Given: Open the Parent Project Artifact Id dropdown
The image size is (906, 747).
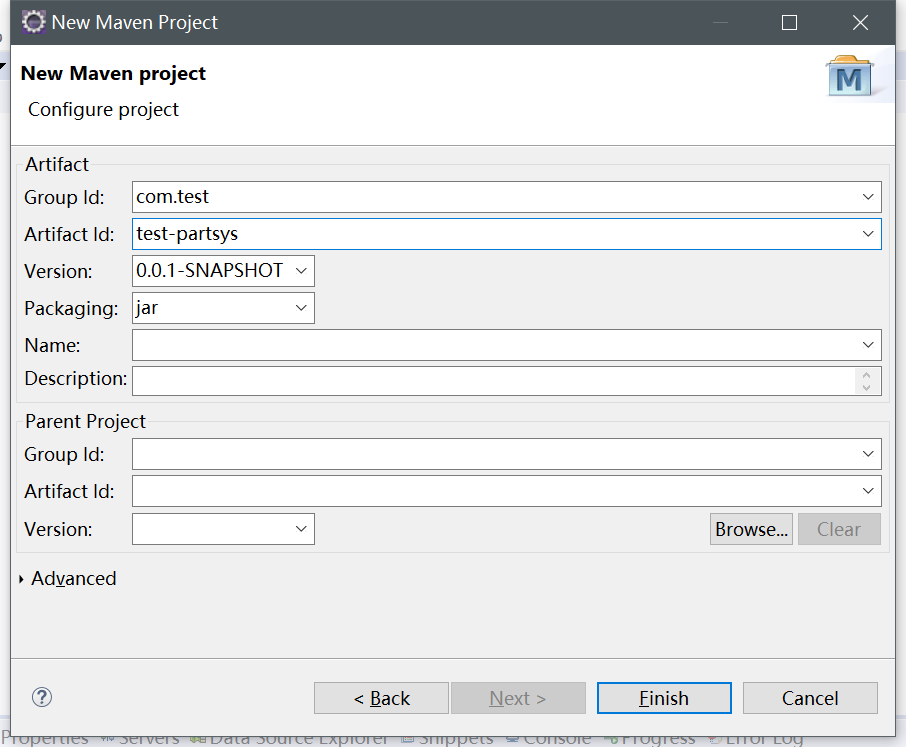Looking at the screenshot, I should point(867,491).
